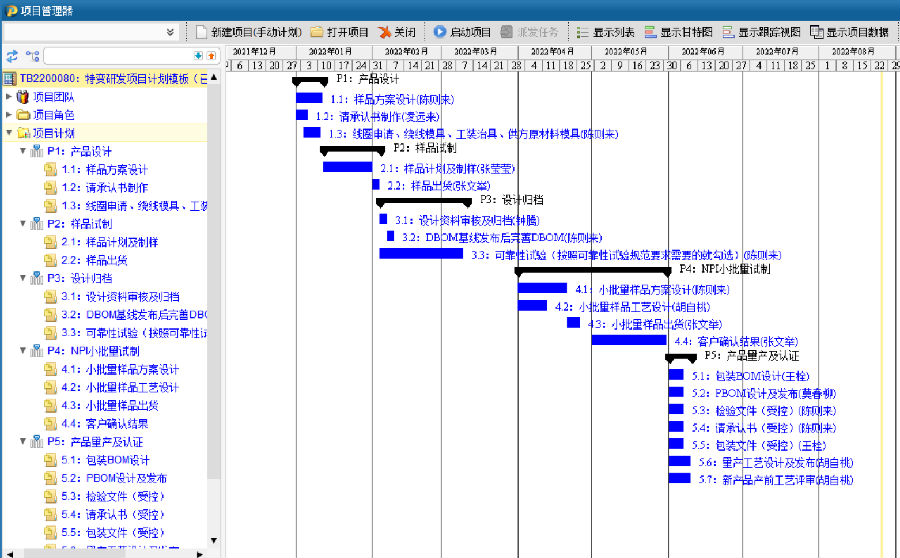Collapse the P3: 设计归档 tree node
This screenshot has width=900, height=558.
[23, 278]
